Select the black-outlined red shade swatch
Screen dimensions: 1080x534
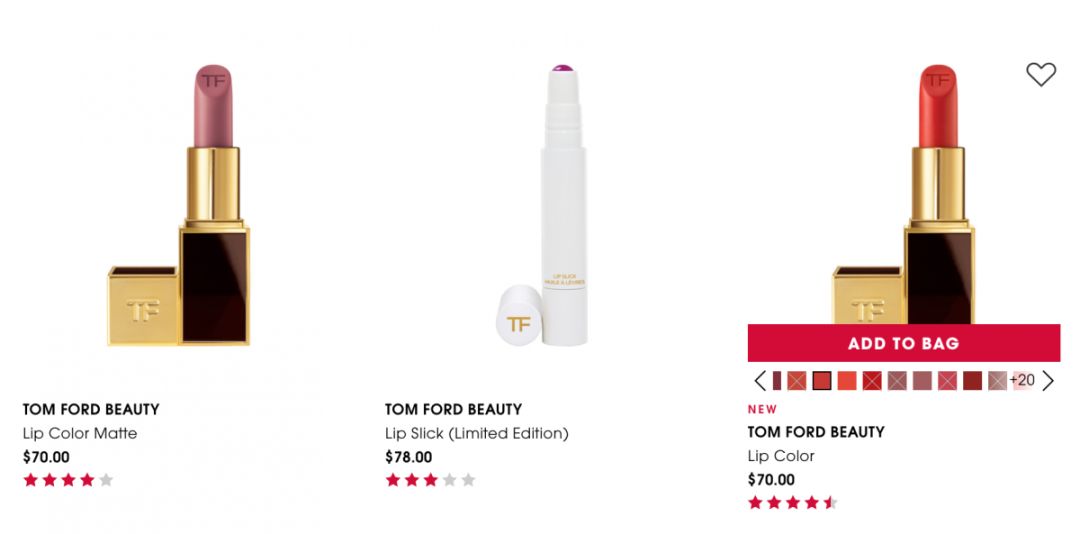(x=822, y=381)
